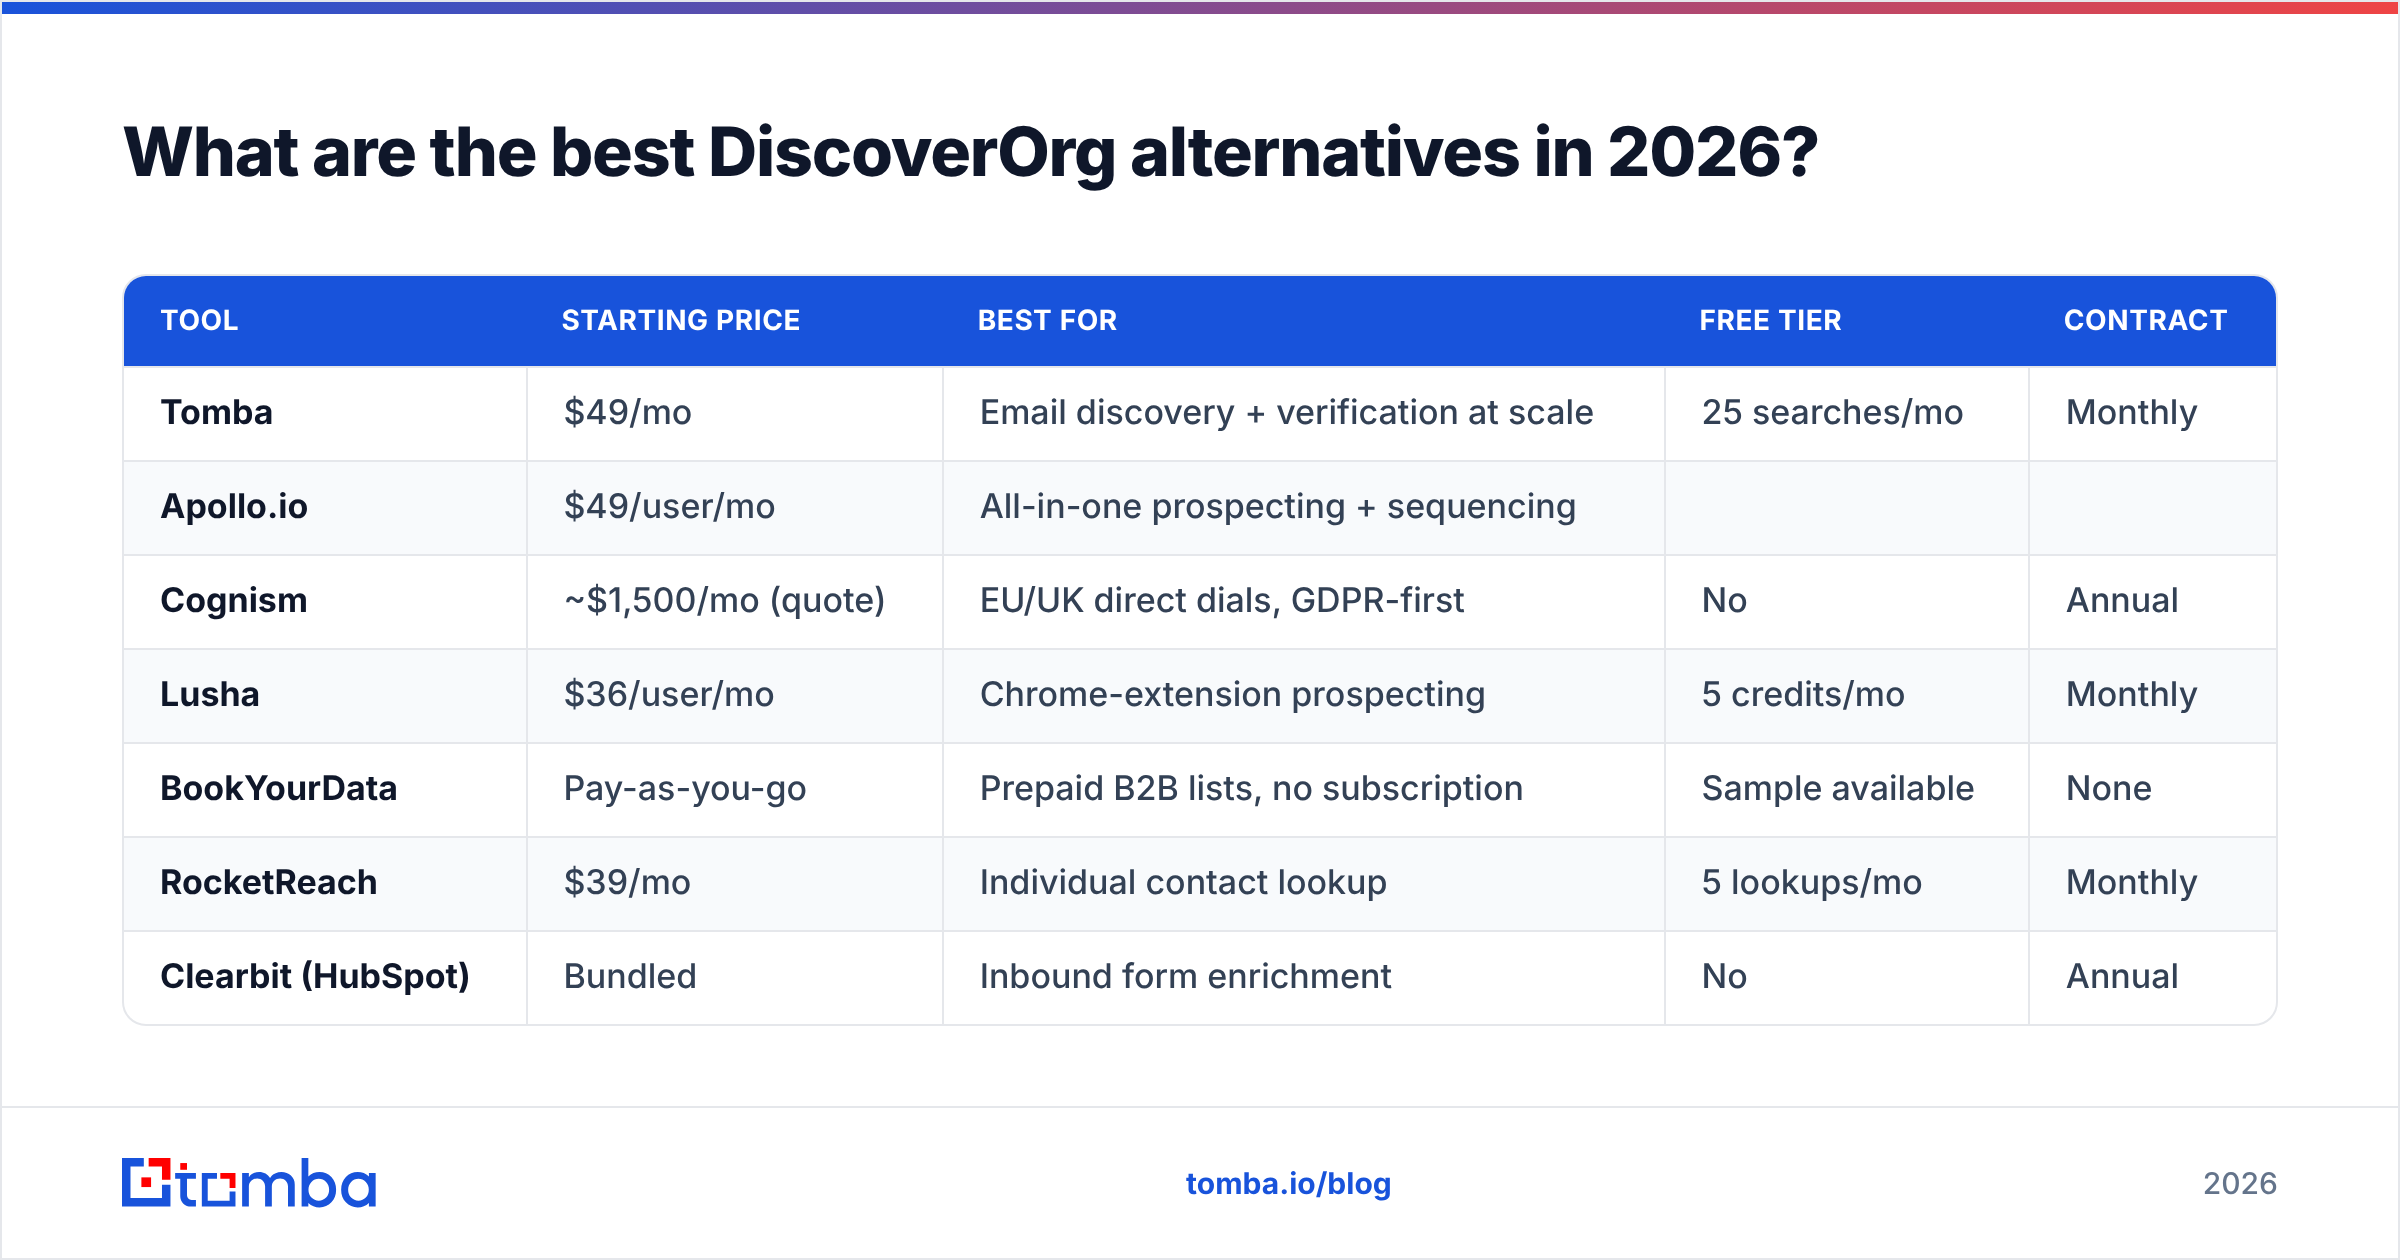The image size is (2400, 1260).
Task: Open the tomba.io/blog link
Action: 1288,1183
